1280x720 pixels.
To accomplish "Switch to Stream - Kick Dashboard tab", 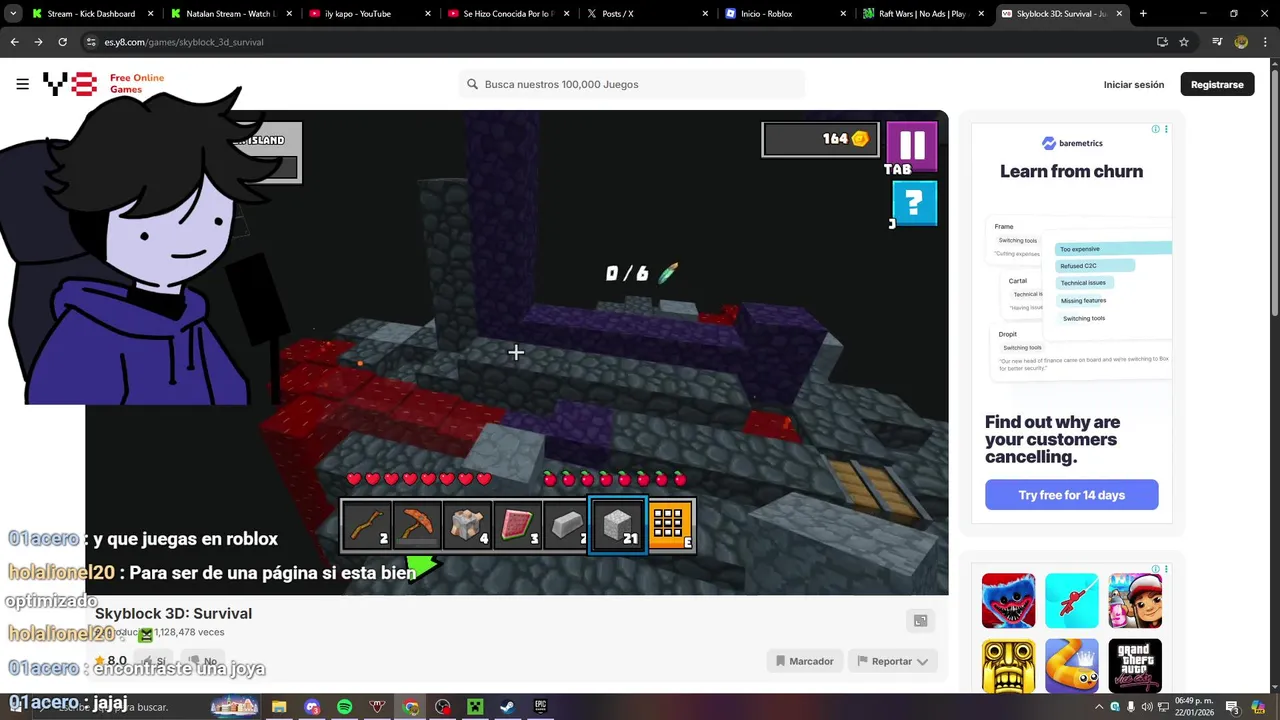I will point(90,14).
